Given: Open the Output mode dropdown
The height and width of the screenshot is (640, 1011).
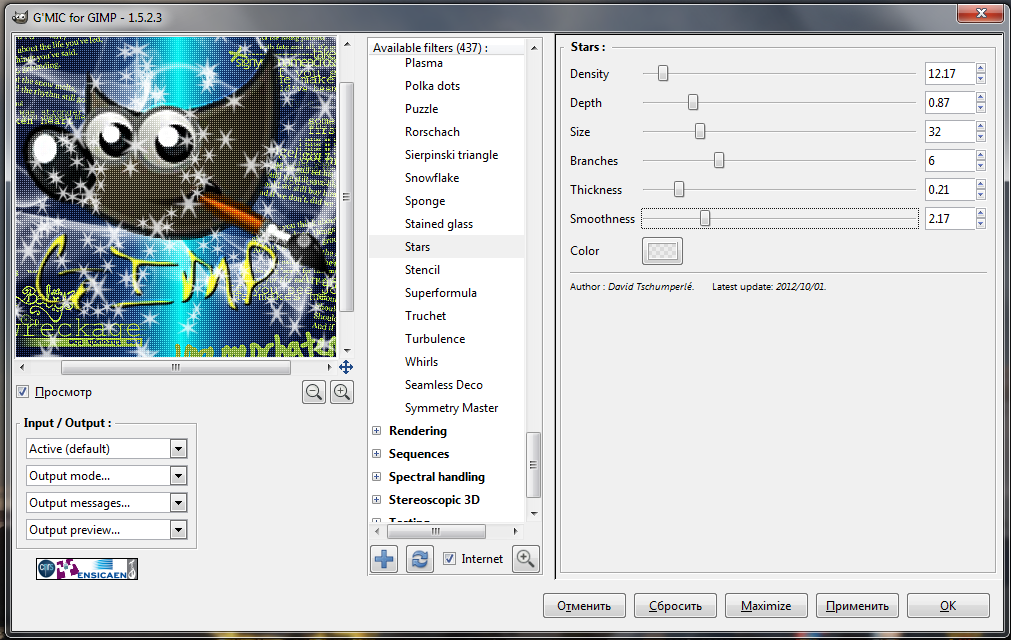Looking at the screenshot, I should (x=106, y=476).
